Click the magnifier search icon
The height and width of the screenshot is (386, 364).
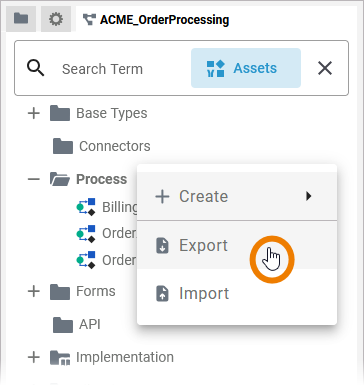(x=36, y=68)
